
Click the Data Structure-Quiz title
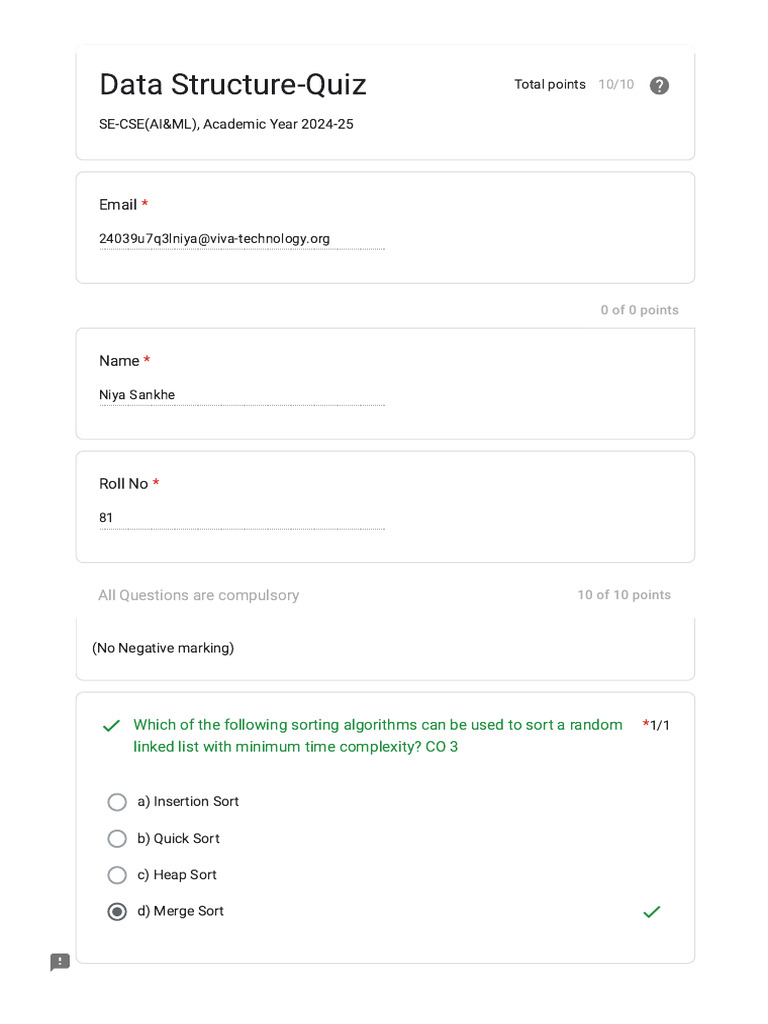233,85
